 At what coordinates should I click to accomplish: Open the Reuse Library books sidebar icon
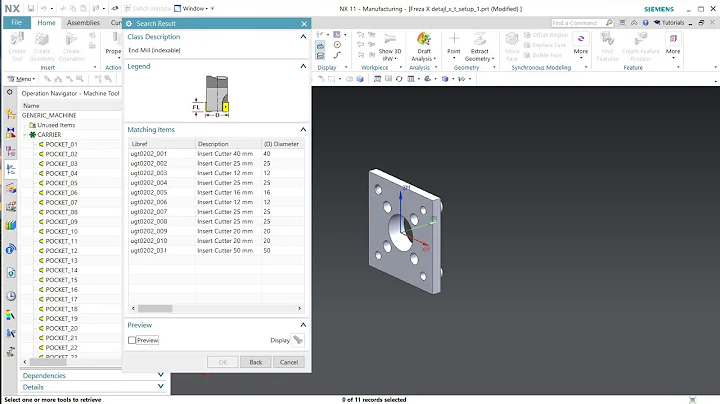click(x=11, y=225)
